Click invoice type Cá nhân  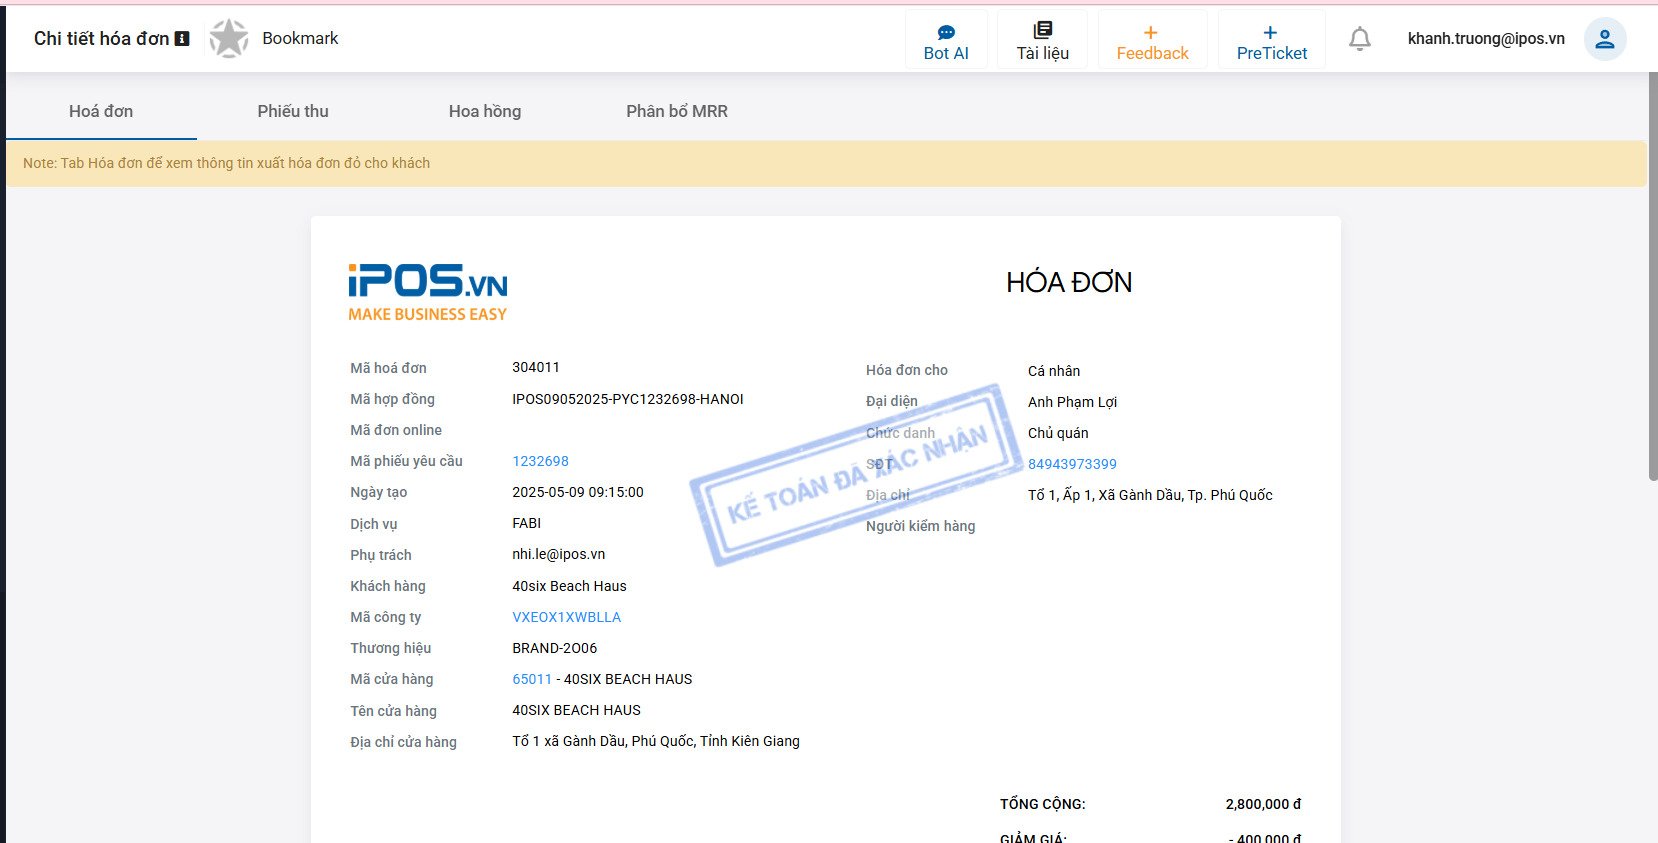[x=1054, y=371]
